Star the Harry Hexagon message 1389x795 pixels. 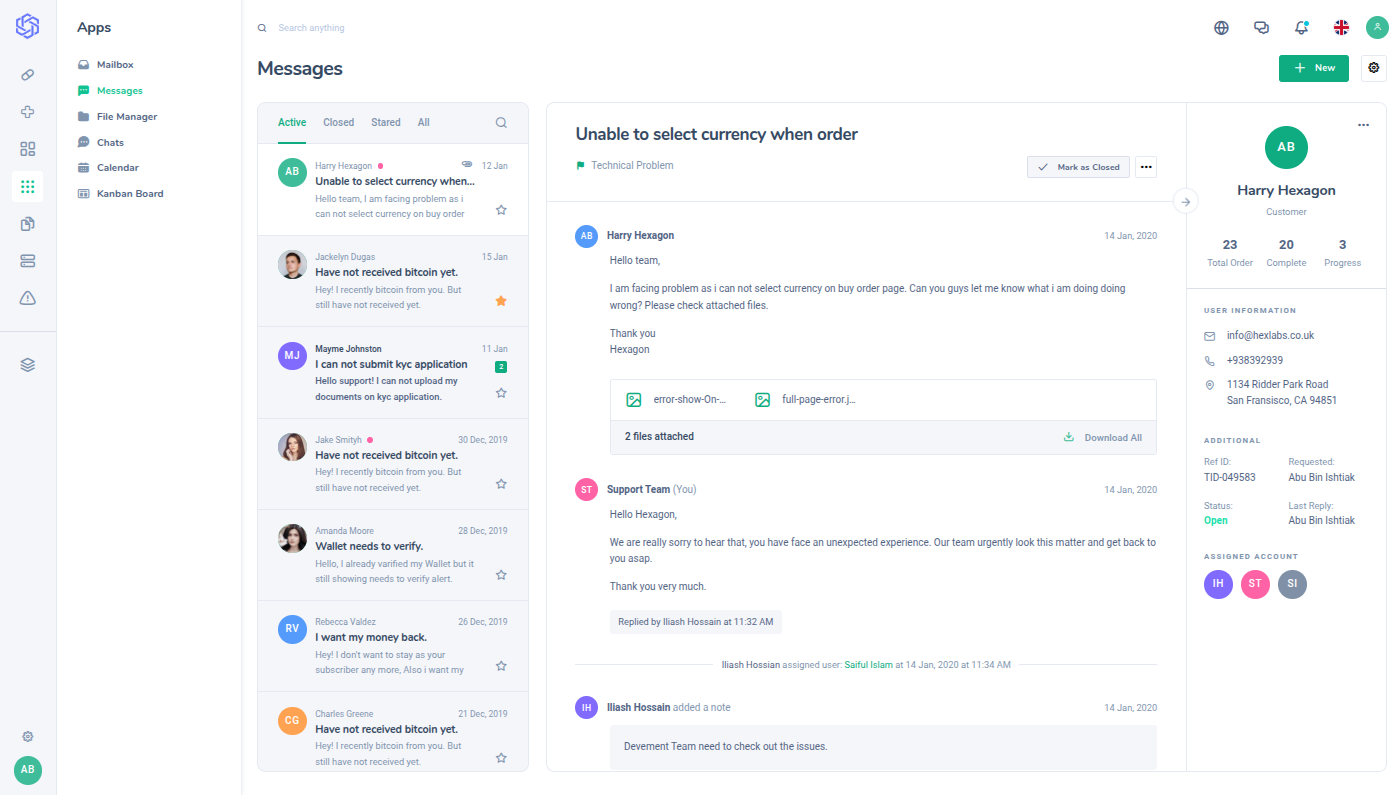coord(501,210)
